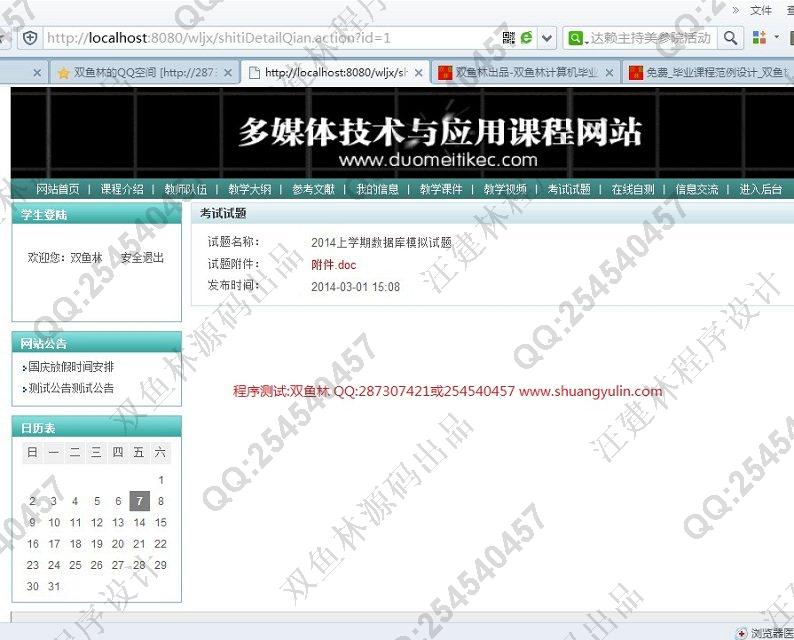Select day 31 in the calendar
Image resolution: width=794 pixels, height=640 pixels.
(x=54, y=586)
